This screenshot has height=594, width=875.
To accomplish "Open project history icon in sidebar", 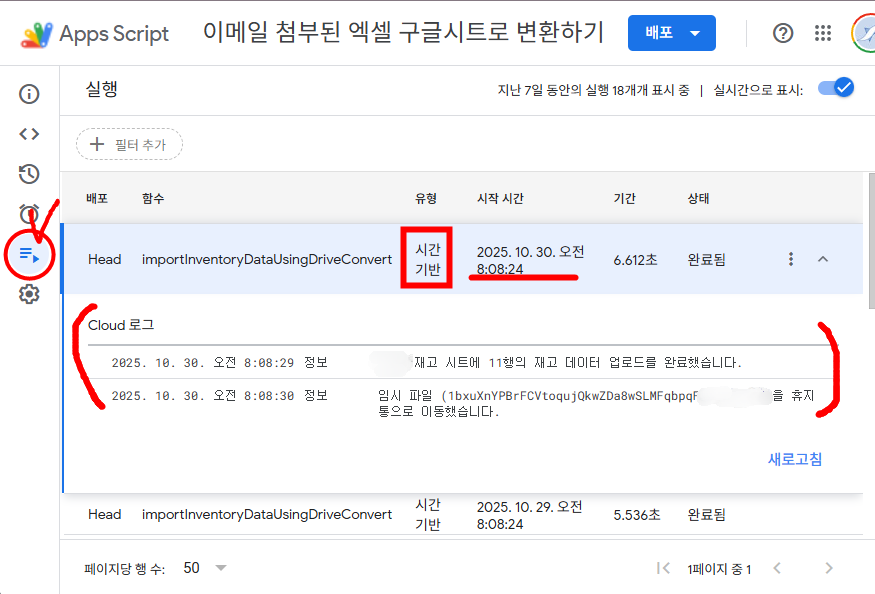I will [29, 174].
